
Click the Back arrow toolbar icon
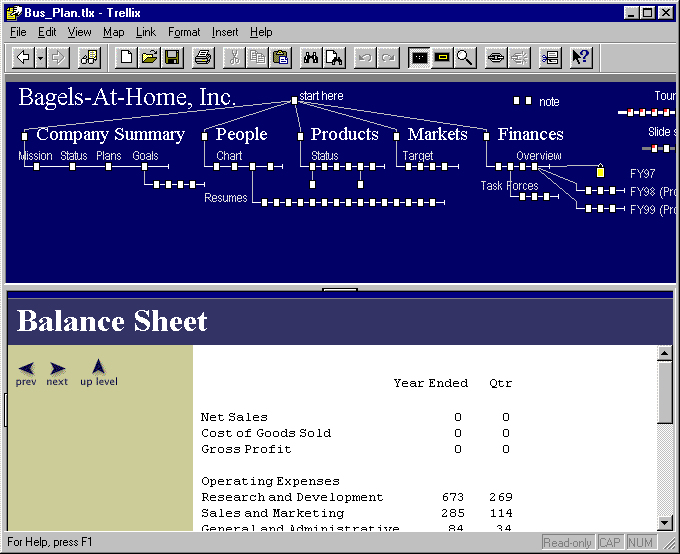[23, 58]
